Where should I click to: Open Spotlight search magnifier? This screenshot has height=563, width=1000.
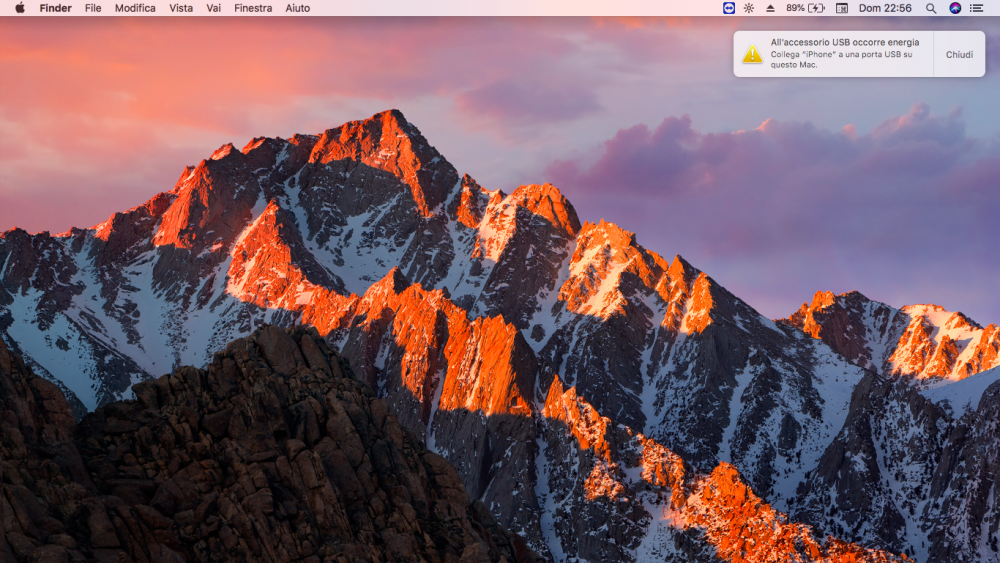tap(931, 8)
